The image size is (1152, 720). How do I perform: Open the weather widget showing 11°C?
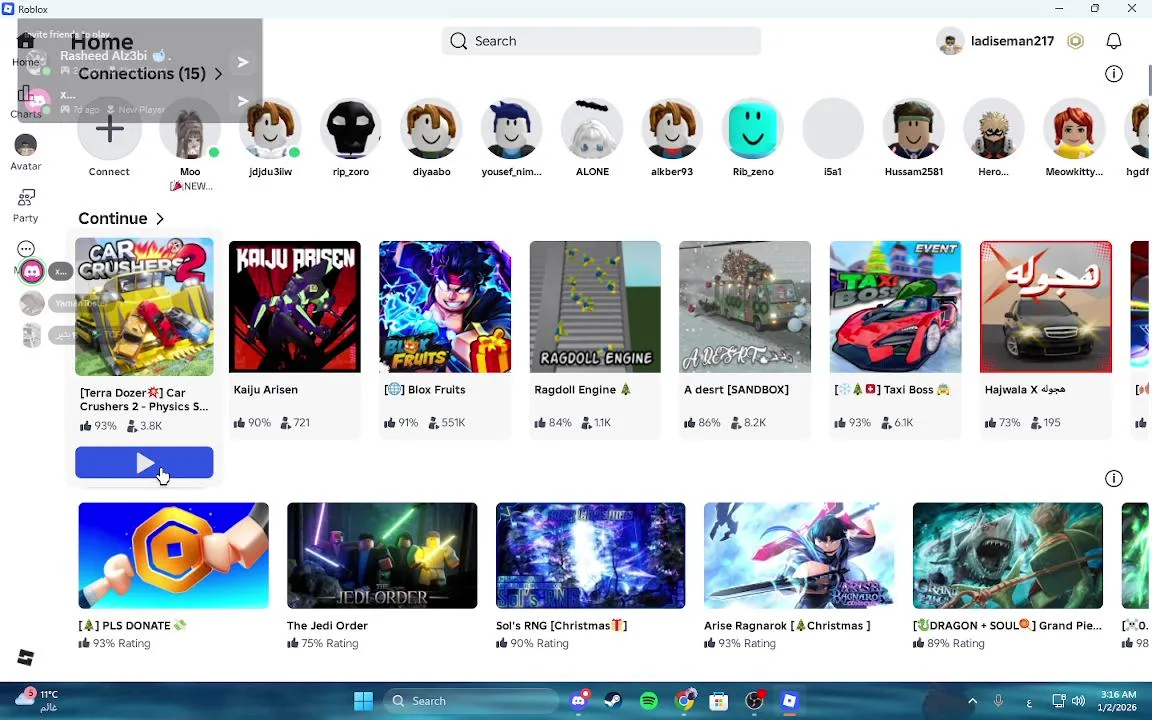(x=37, y=700)
